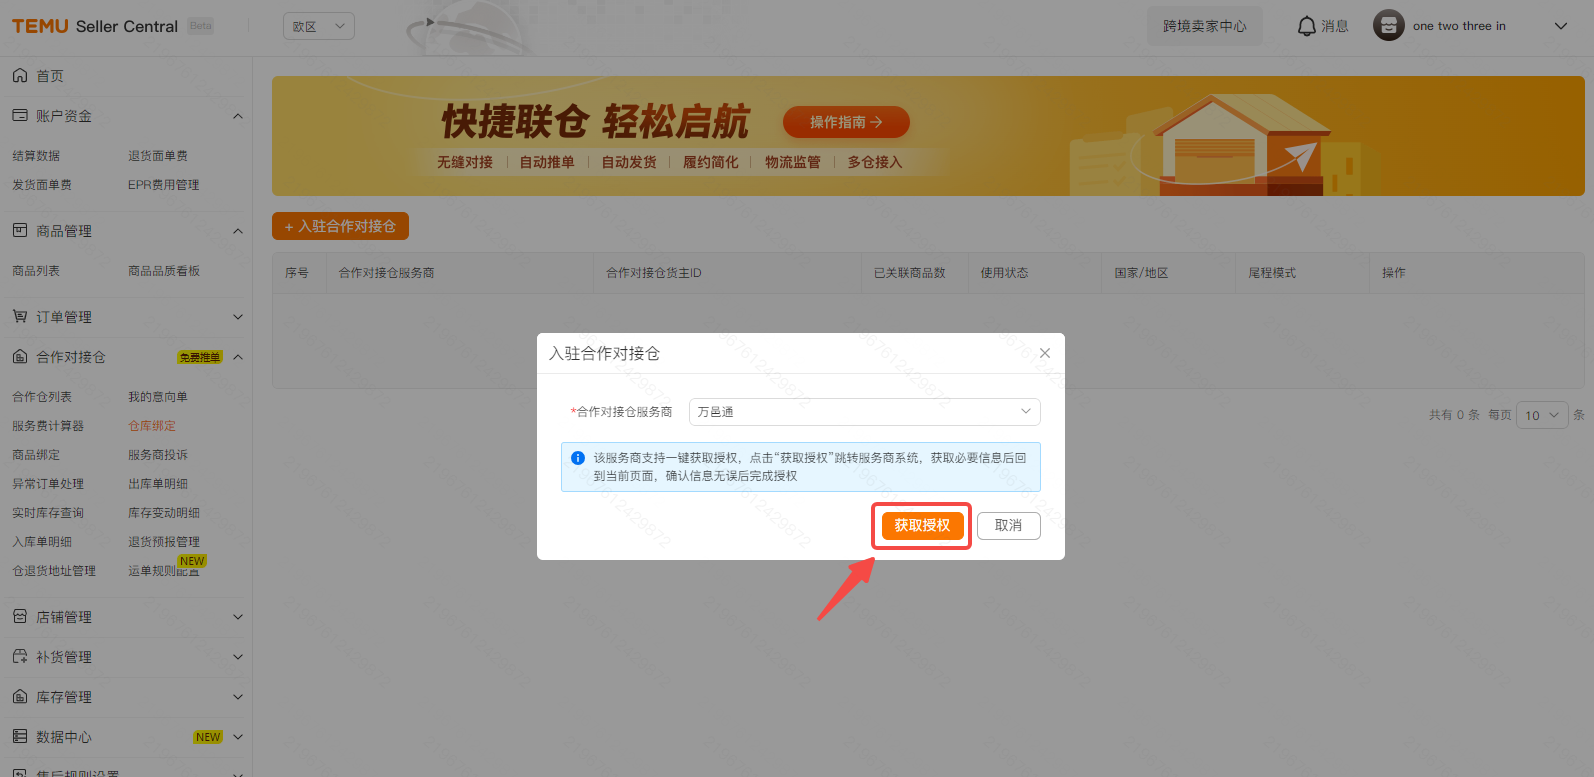Open 退货预报管理 in the sidebar
The image size is (1594, 777).
point(164,542)
